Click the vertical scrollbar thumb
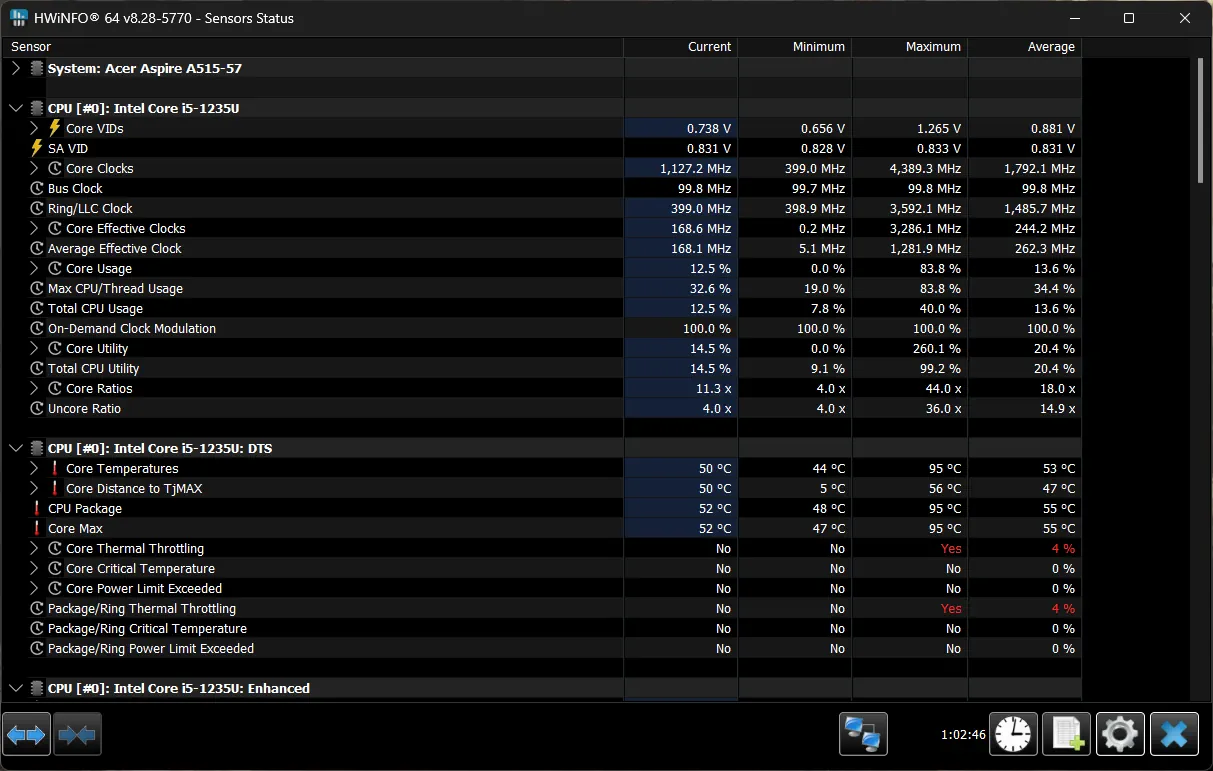The width and height of the screenshot is (1213, 771). click(x=1201, y=120)
